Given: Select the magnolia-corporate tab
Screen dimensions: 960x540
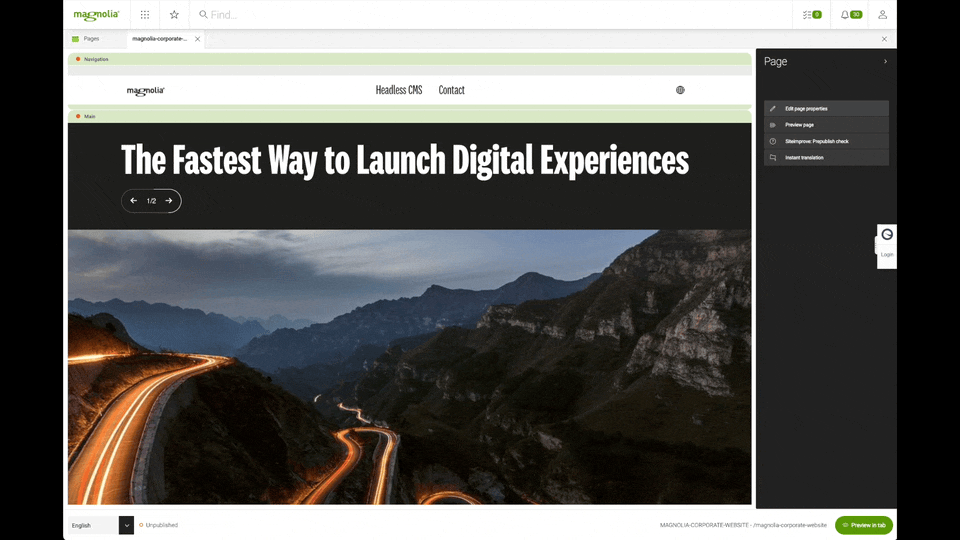Looking at the screenshot, I should point(159,39).
